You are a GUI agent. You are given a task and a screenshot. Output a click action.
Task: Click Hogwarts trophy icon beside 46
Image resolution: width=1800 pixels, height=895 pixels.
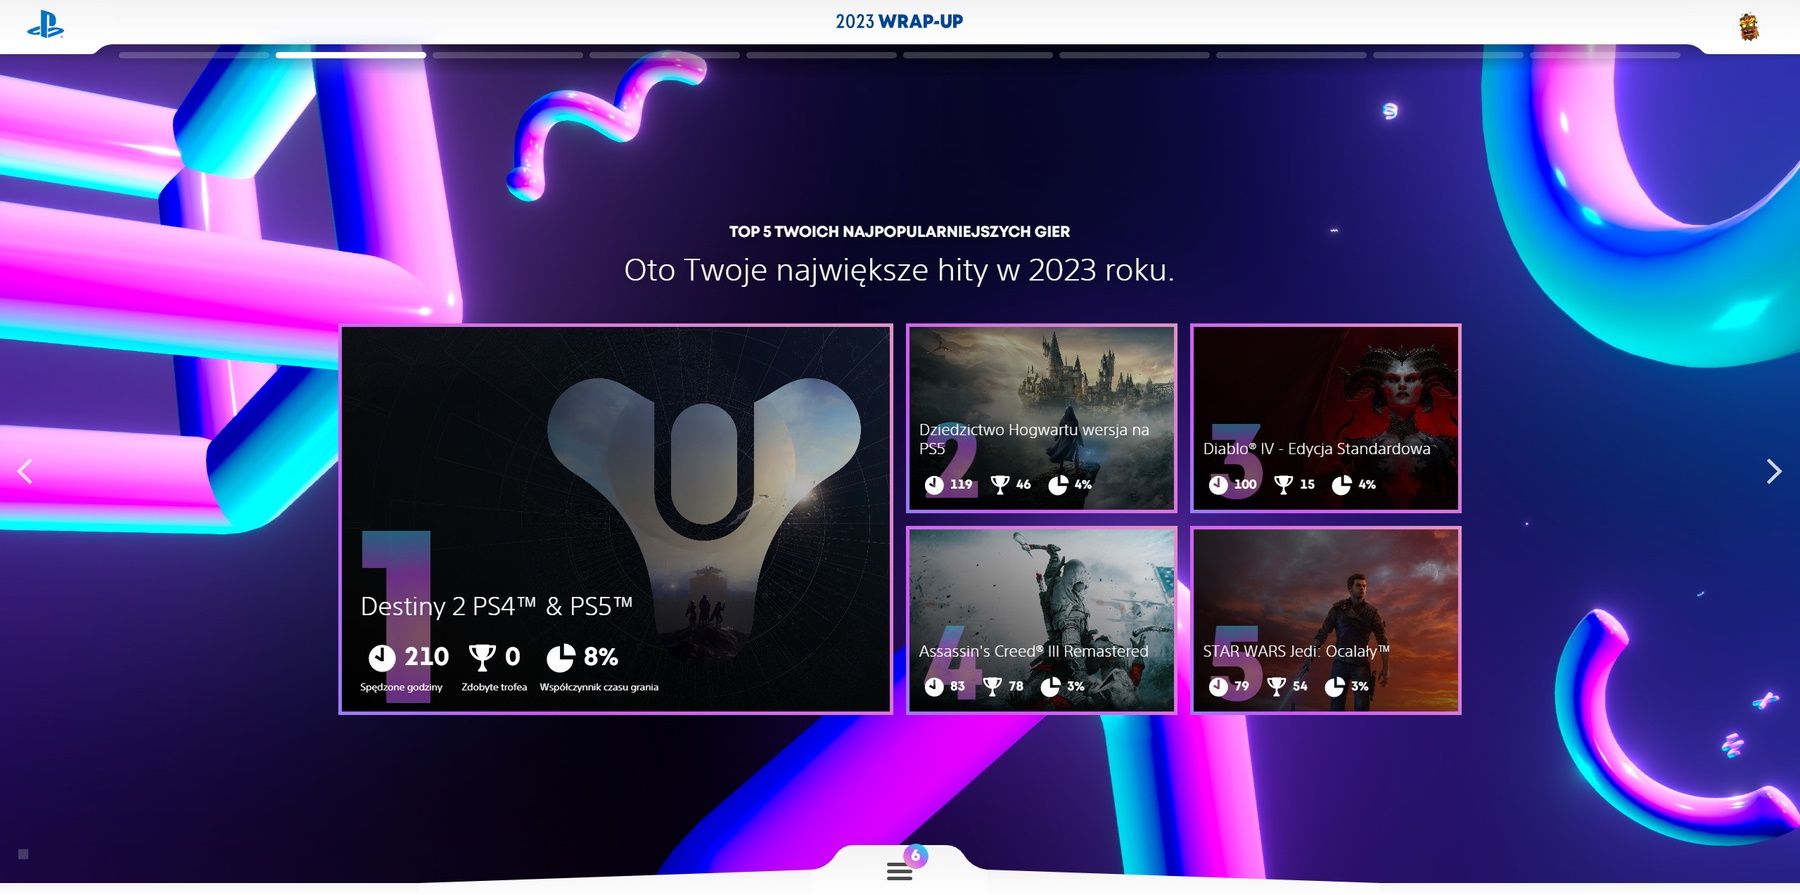click(1000, 485)
